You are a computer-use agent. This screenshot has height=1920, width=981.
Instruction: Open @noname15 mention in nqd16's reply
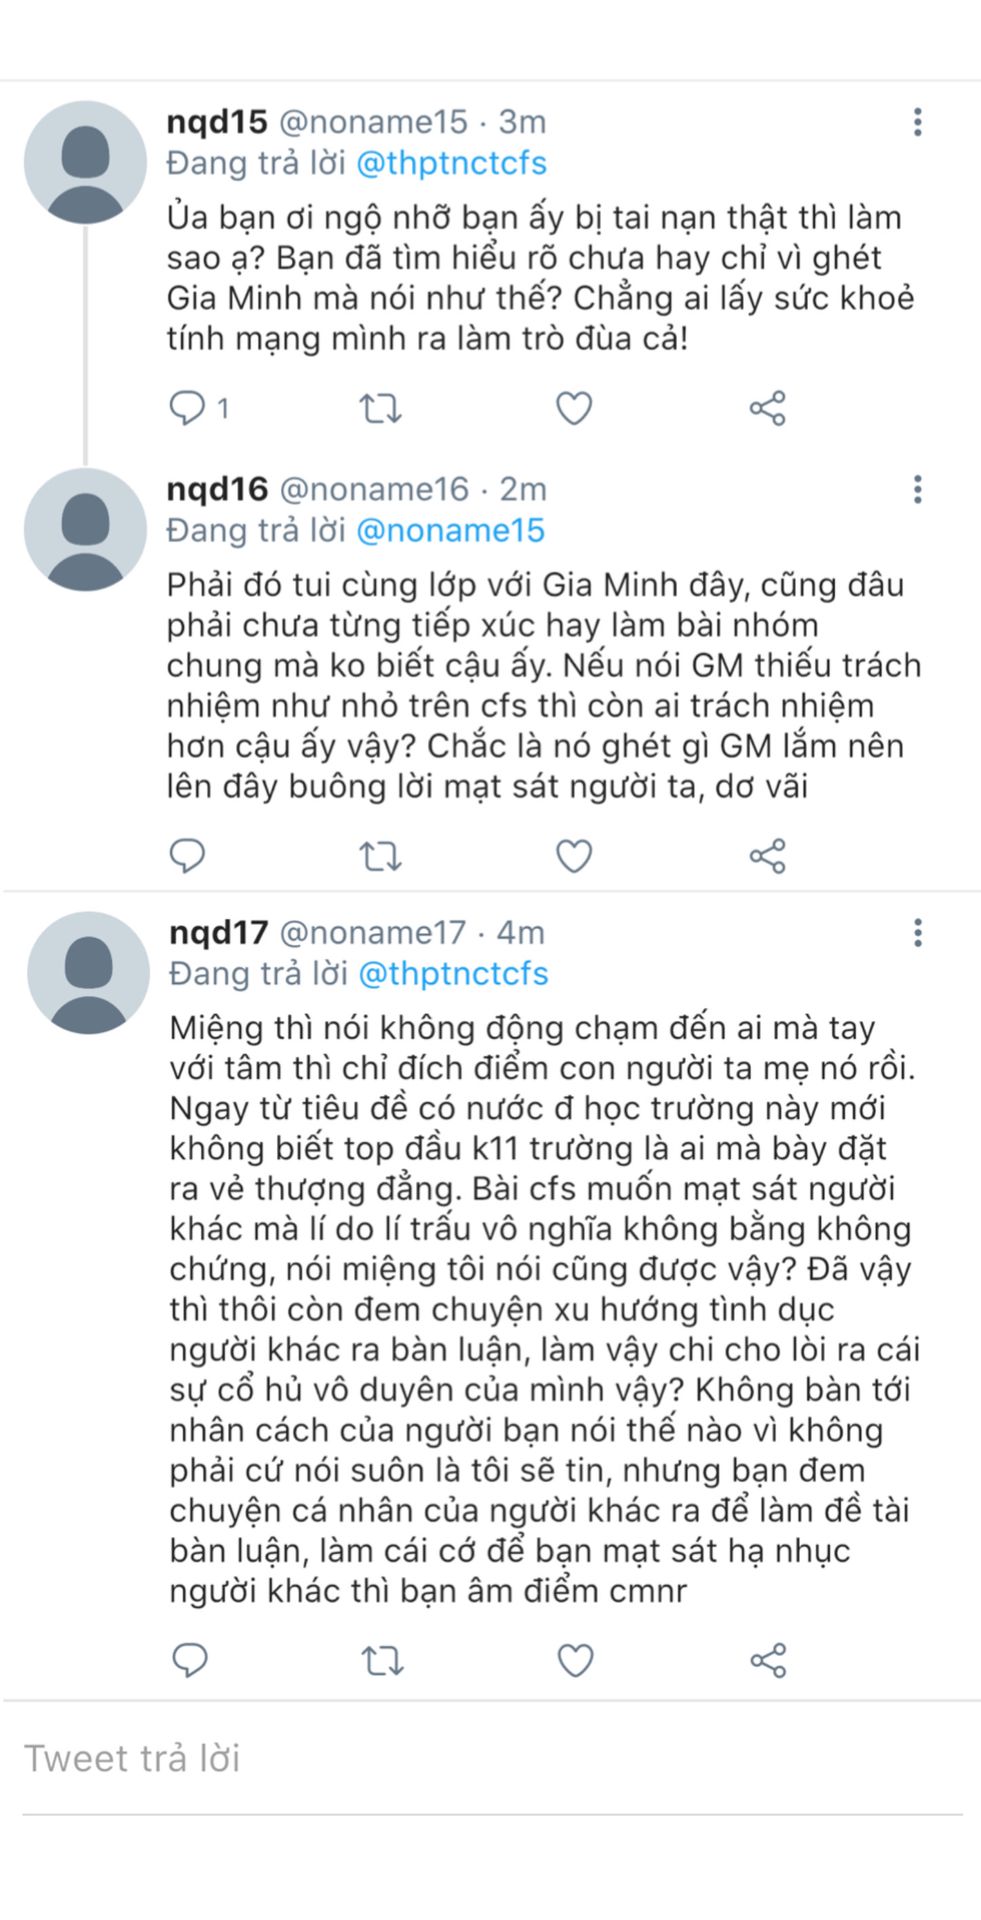click(x=450, y=530)
